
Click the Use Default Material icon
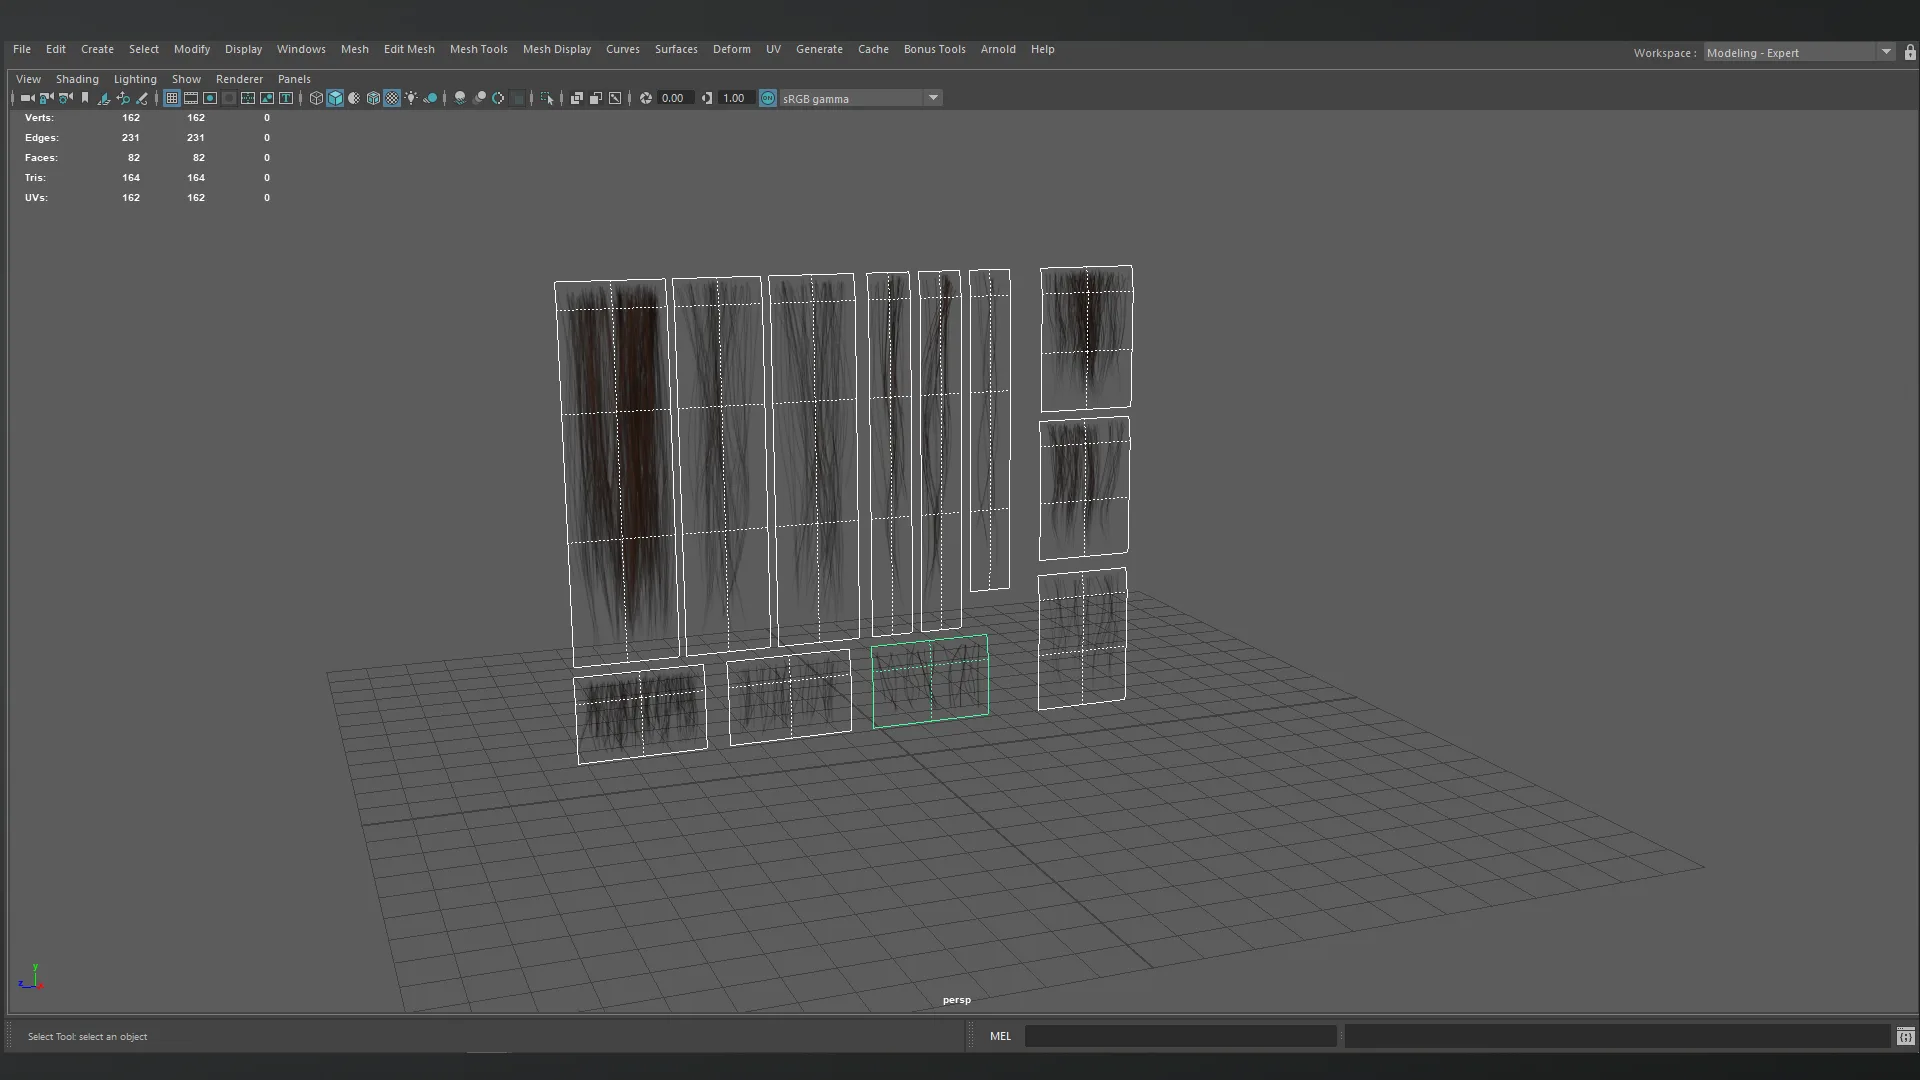[x=354, y=98]
